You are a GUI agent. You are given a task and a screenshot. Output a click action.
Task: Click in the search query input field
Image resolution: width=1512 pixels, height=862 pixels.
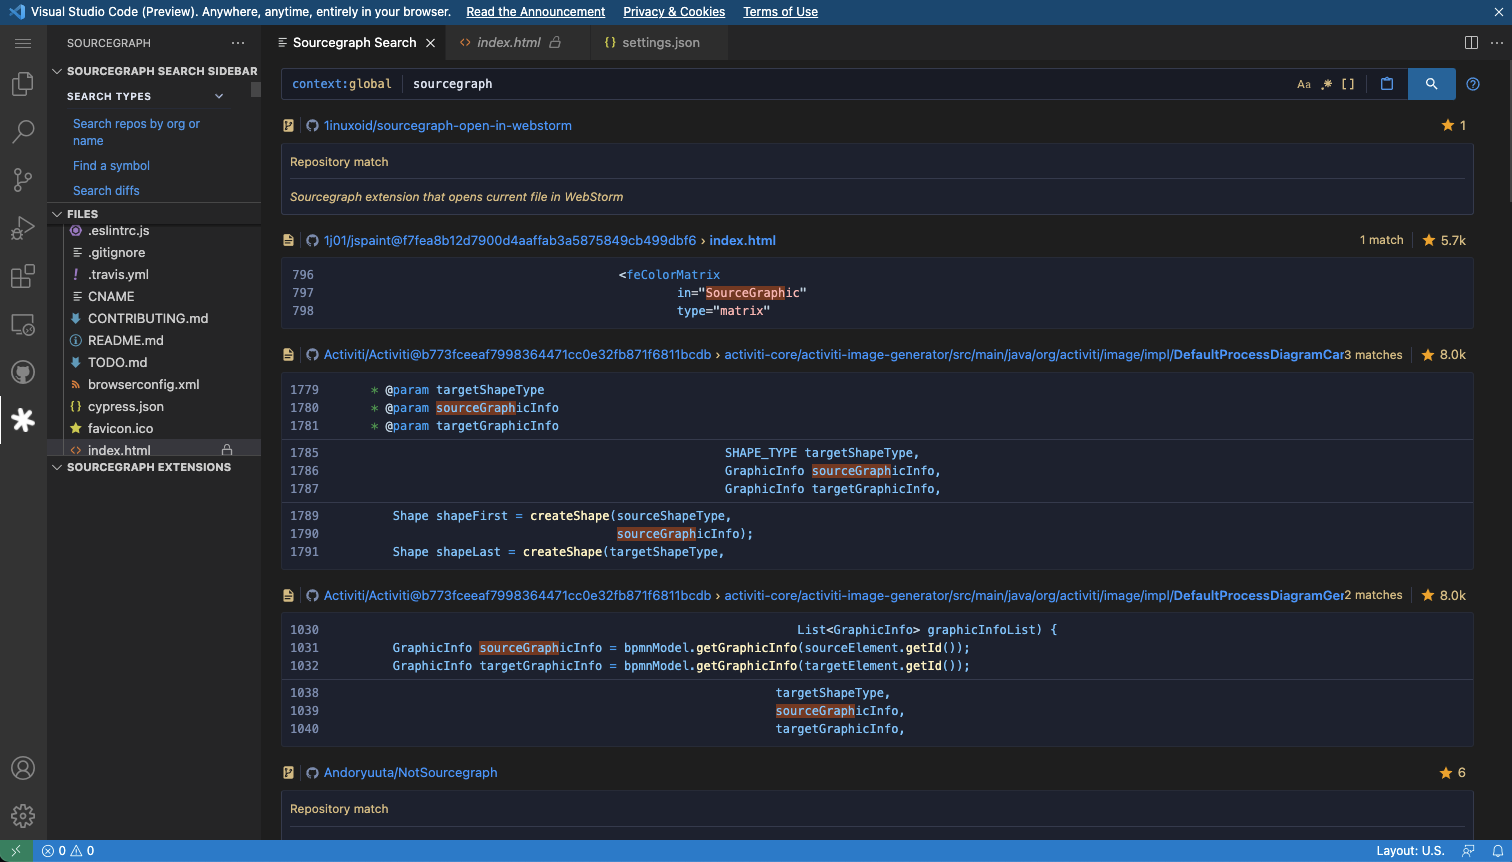point(850,84)
